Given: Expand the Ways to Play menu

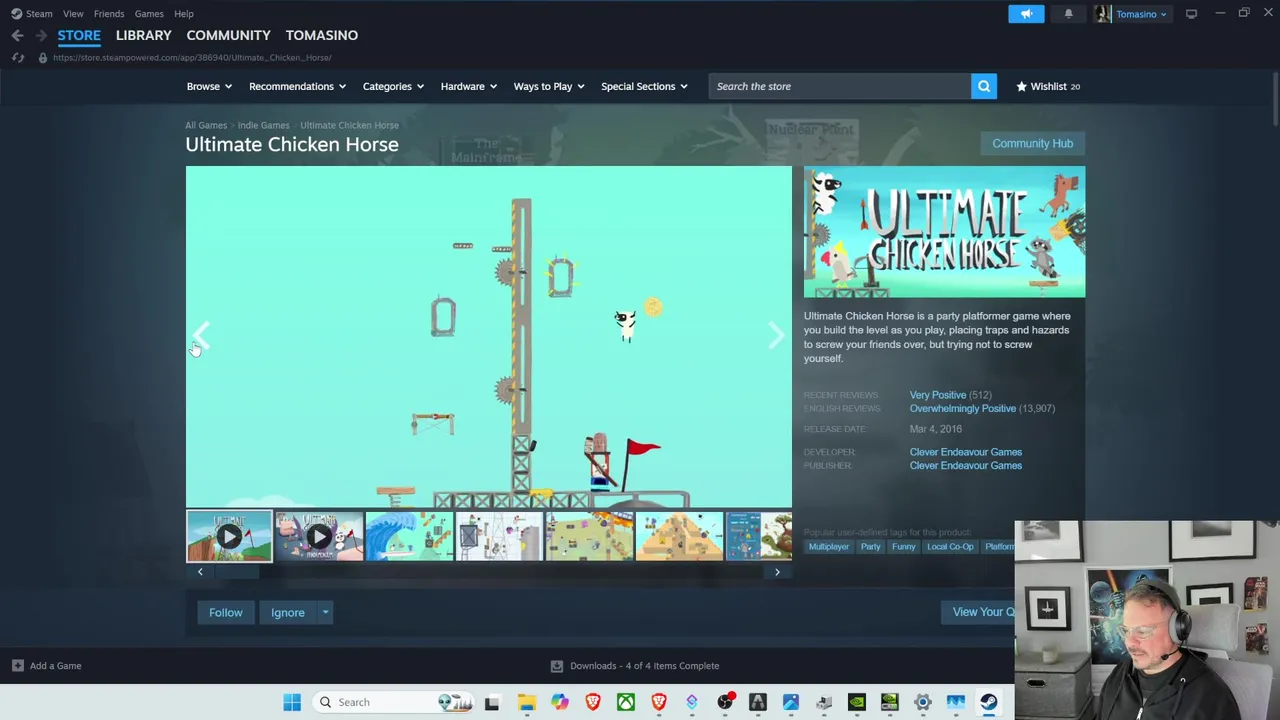Looking at the screenshot, I should pos(549,86).
